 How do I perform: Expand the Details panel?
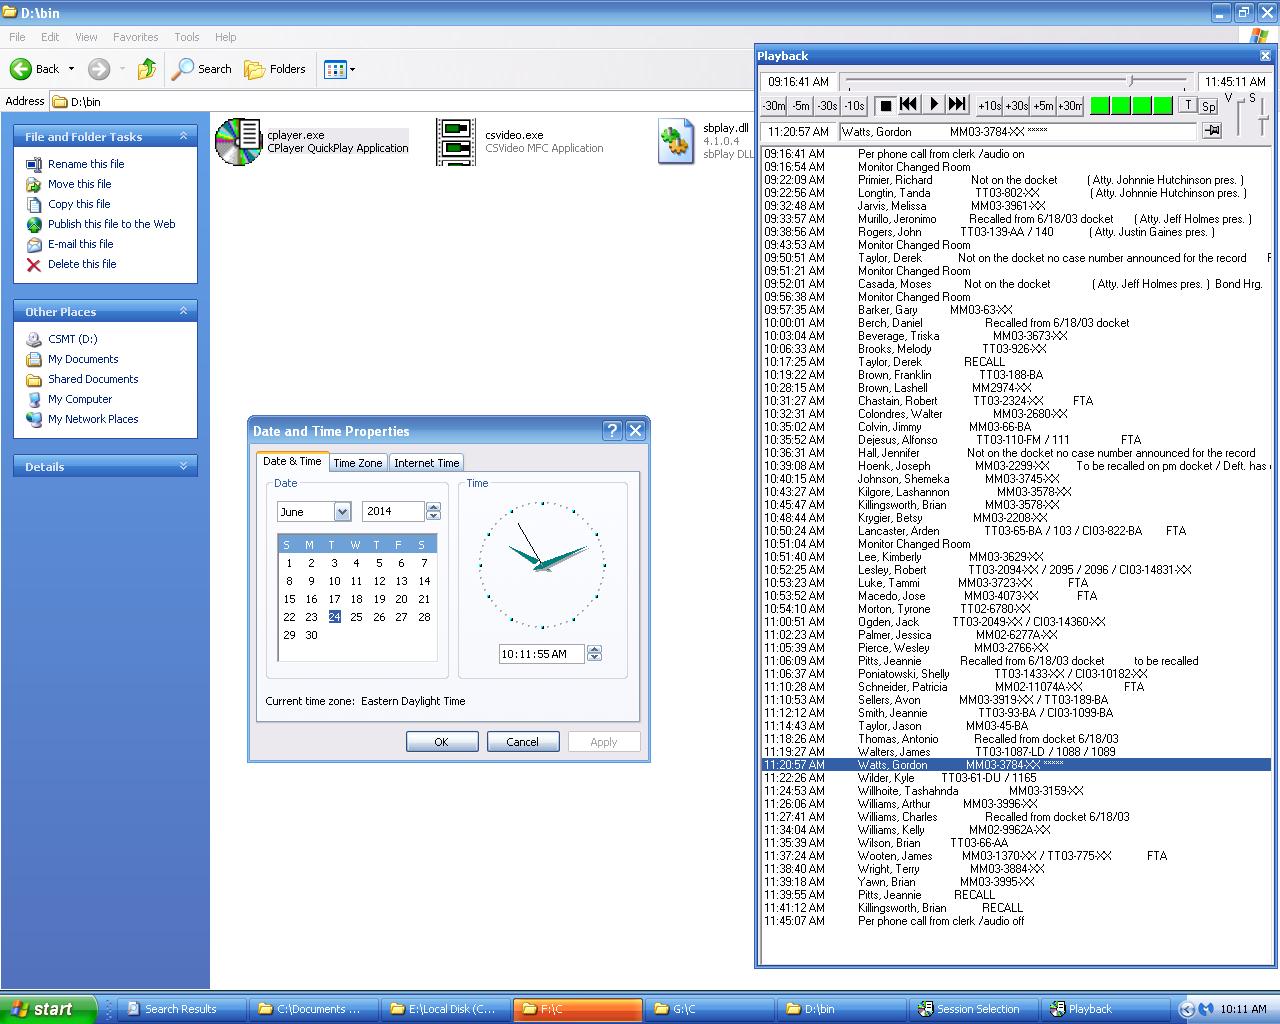(183, 466)
